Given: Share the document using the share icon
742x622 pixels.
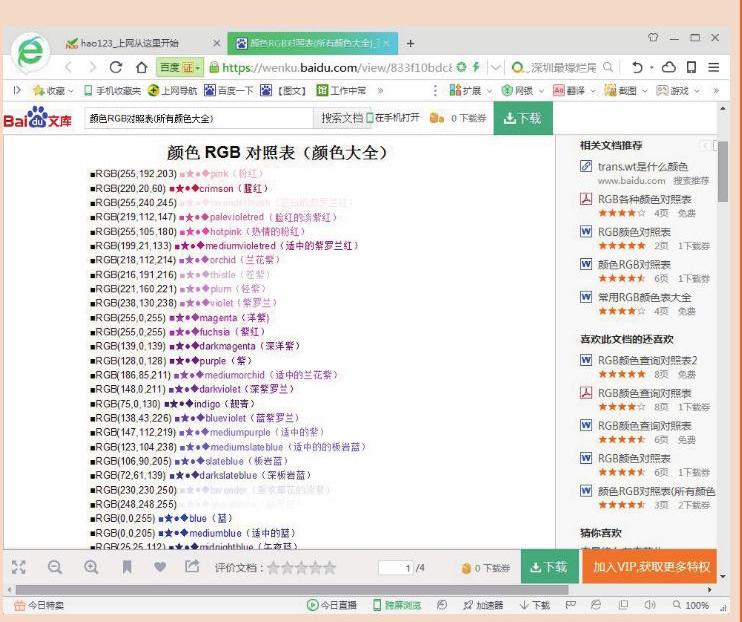Looking at the screenshot, I should (x=192, y=566).
